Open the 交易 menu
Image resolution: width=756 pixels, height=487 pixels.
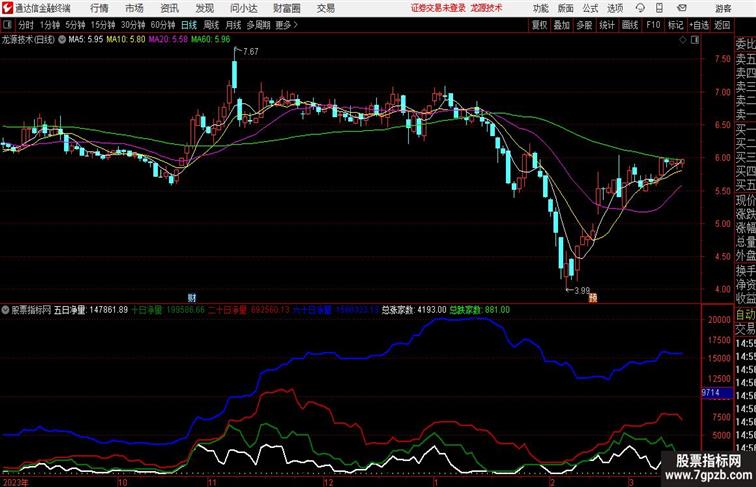coord(326,8)
